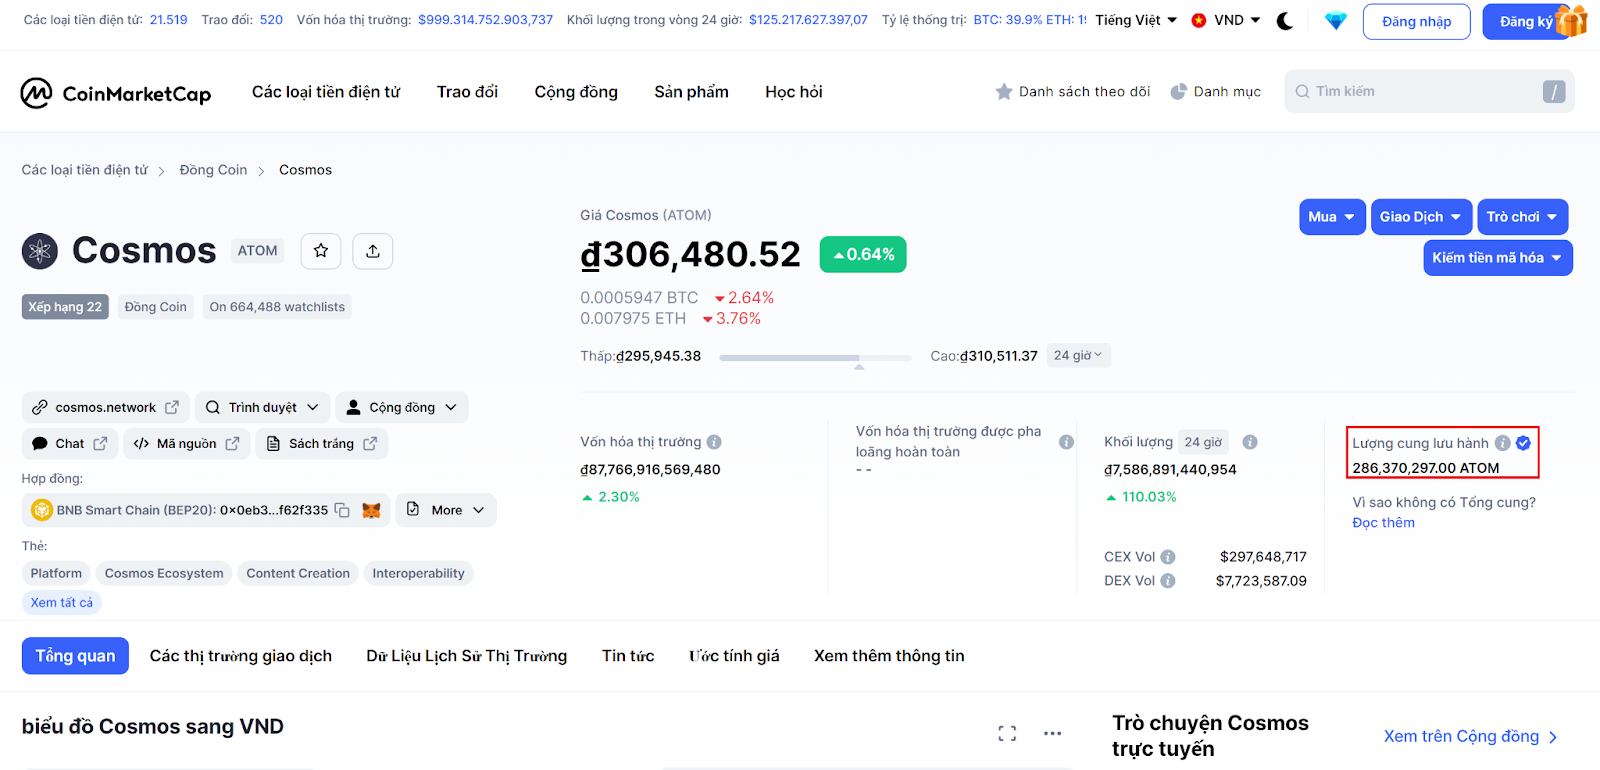Click the Đăng ký button

click(1525, 22)
